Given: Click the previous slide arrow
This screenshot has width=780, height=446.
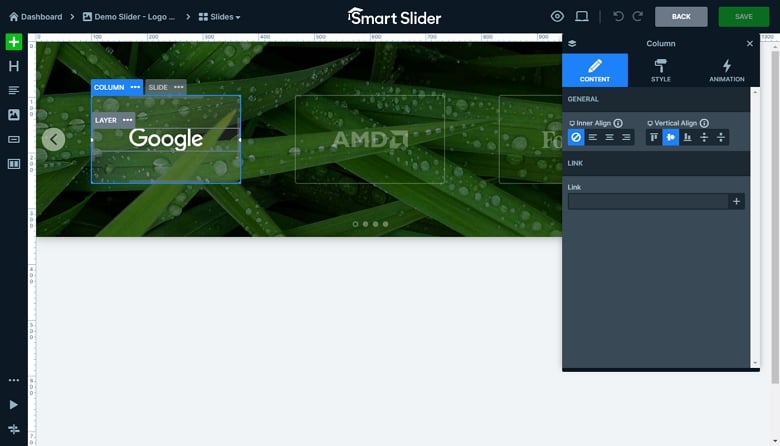Looking at the screenshot, I should click(54, 139).
